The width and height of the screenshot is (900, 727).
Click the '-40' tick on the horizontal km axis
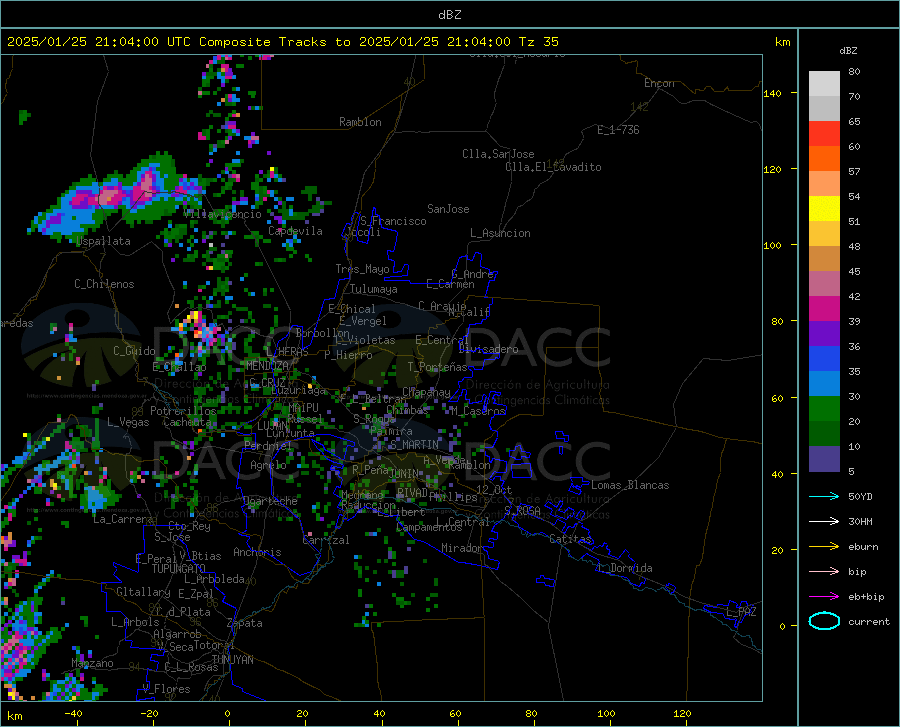(x=73, y=713)
